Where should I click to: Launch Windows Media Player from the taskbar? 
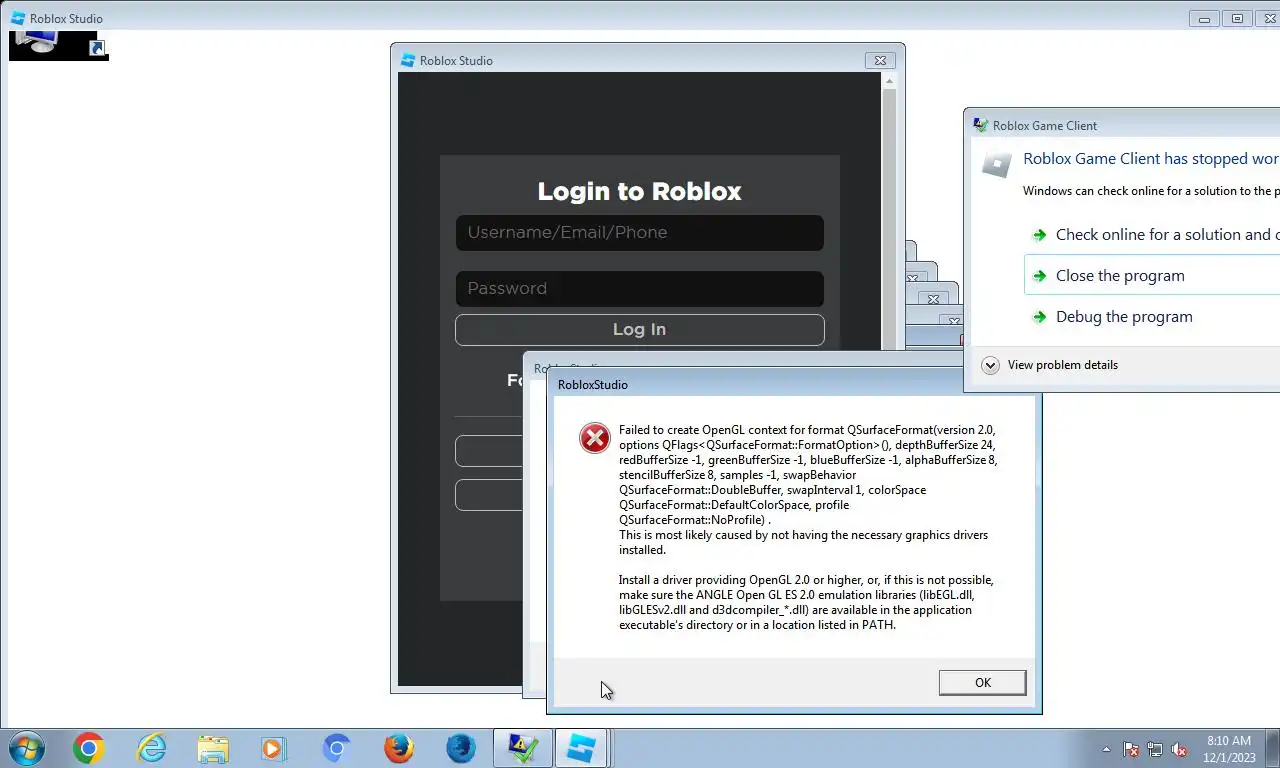click(273, 748)
